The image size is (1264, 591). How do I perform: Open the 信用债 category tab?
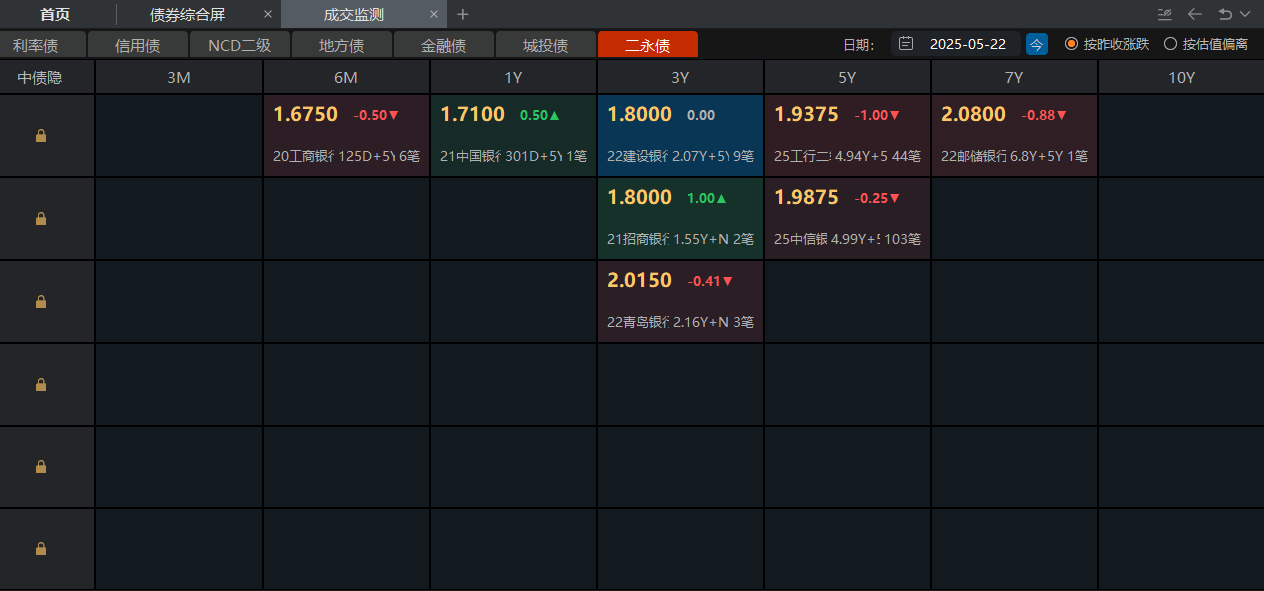(x=138, y=45)
